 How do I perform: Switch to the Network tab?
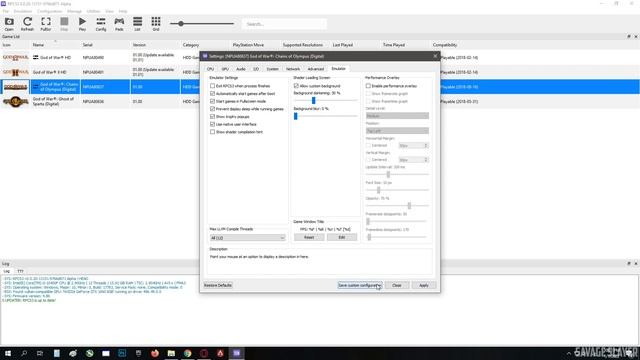[x=293, y=69]
